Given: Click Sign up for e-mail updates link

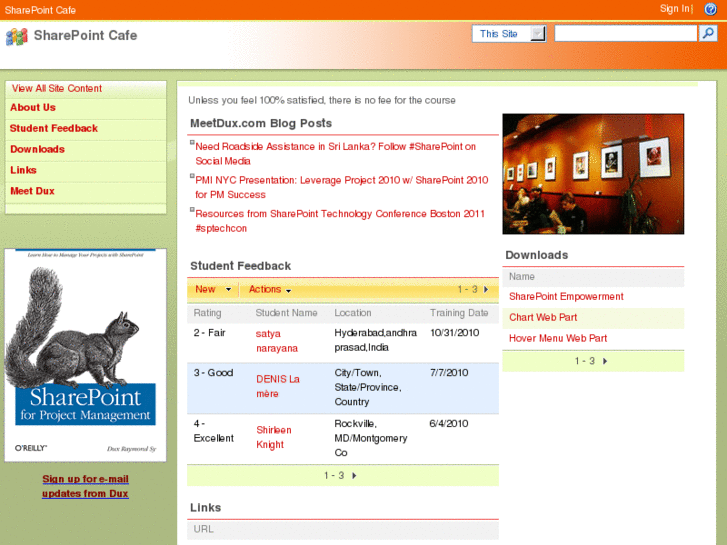Looking at the screenshot, I should pyautogui.click(x=85, y=486).
